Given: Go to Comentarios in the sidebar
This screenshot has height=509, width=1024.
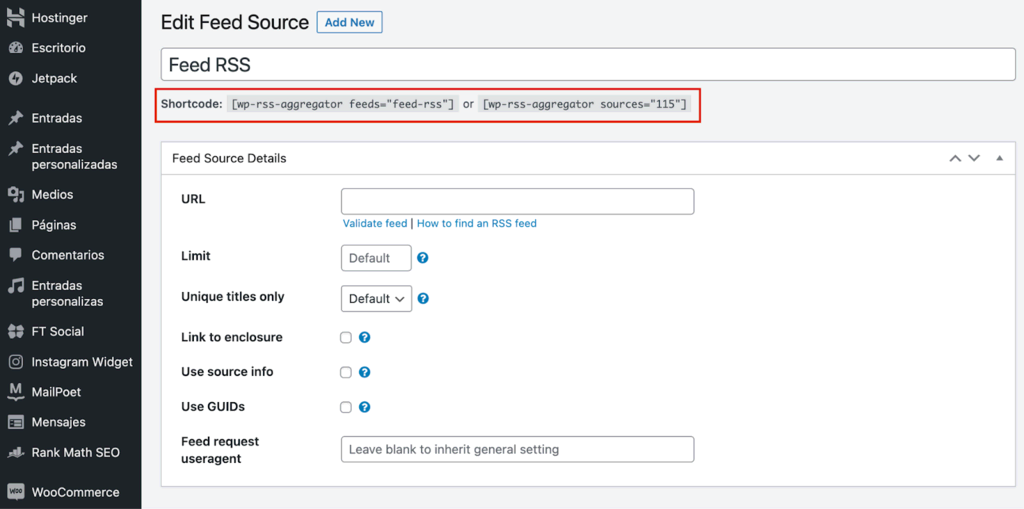Looking at the screenshot, I should tap(67, 255).
